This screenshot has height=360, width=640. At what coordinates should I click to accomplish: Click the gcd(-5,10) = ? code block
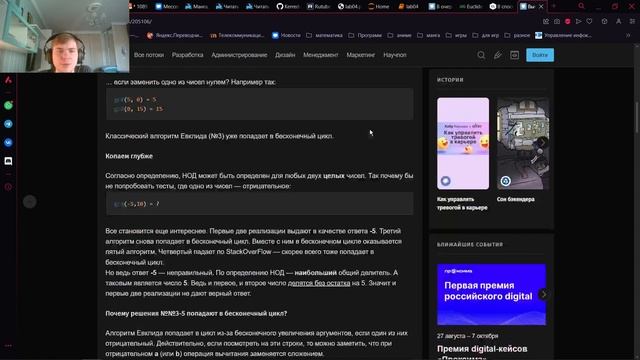(260, 203)
